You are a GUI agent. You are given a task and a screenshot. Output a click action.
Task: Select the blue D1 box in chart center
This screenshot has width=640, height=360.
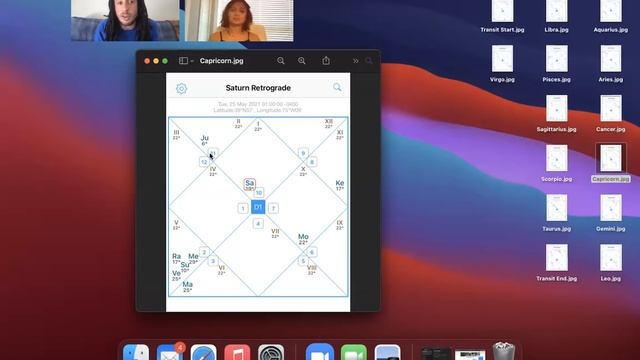coord(258,207)
